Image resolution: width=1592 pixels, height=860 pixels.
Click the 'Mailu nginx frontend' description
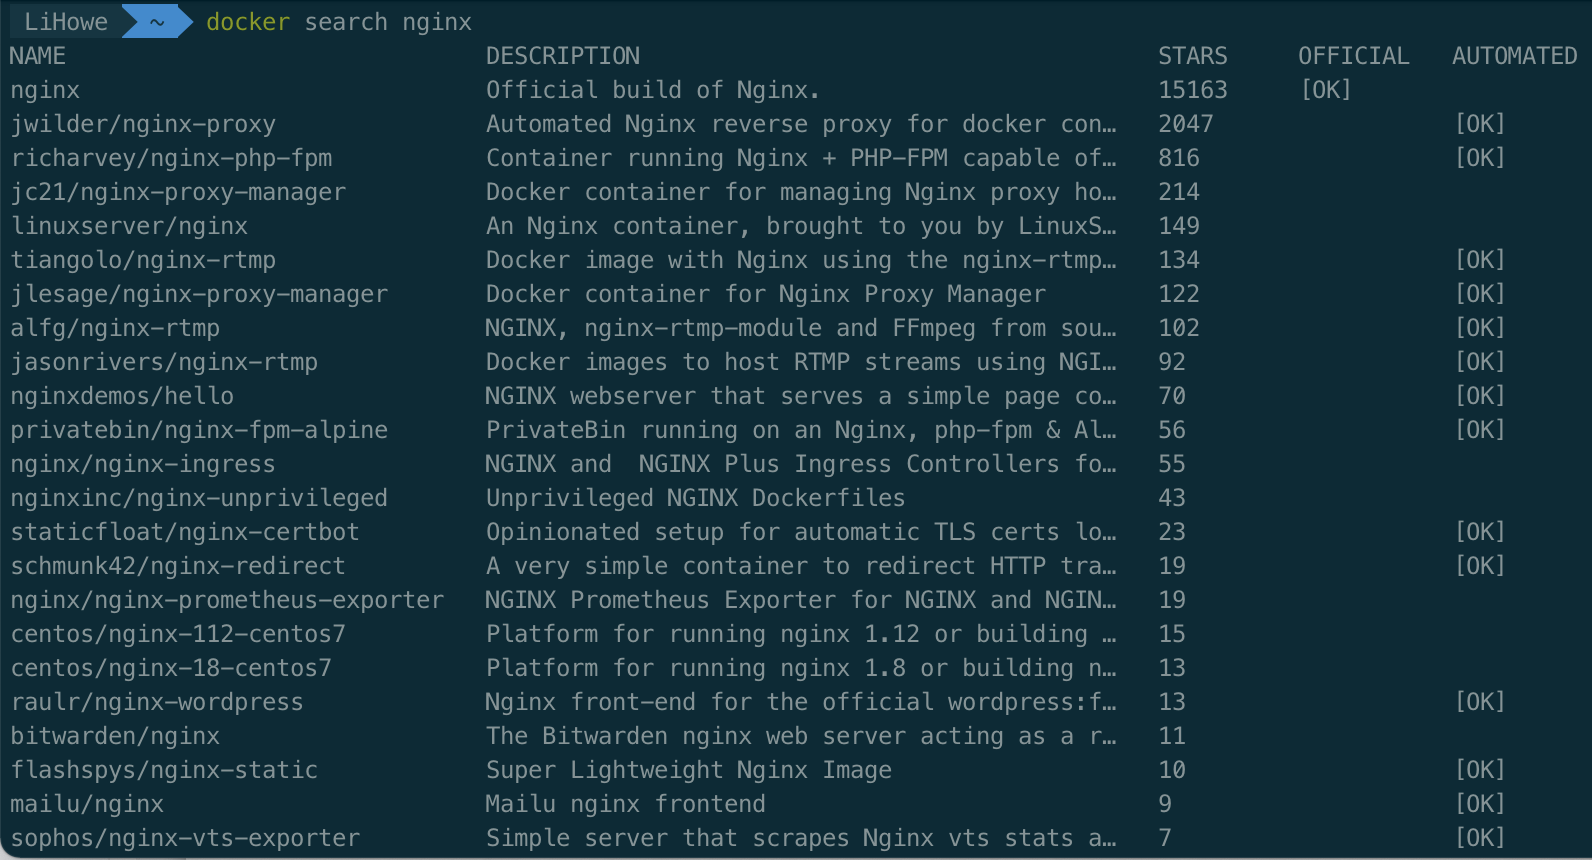tap(625, 804)
